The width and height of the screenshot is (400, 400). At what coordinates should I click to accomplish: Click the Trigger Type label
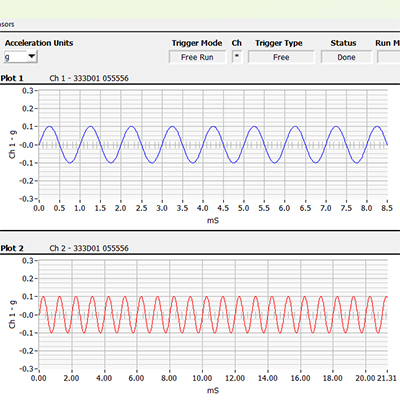[279, 43]
